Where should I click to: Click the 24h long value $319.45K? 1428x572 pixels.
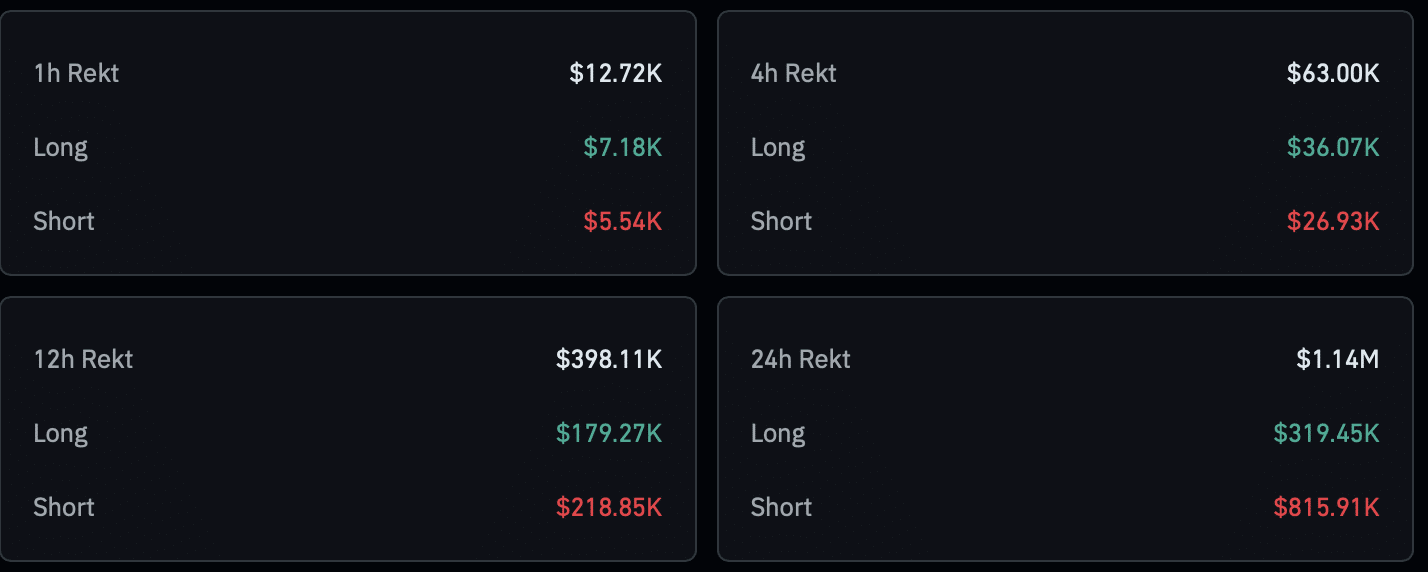1326,433
